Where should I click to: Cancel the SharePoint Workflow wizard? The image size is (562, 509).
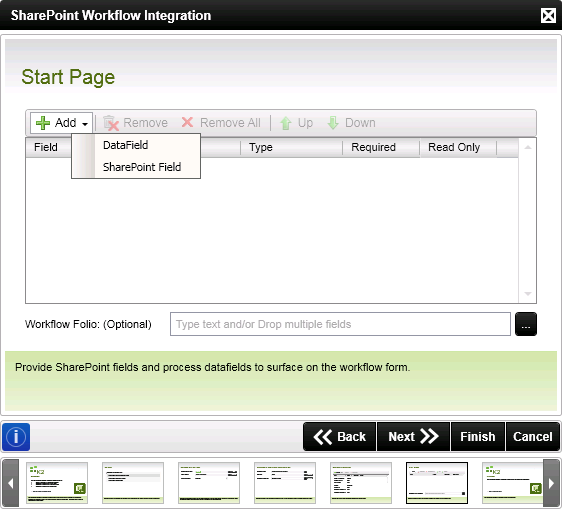[533, 437]
